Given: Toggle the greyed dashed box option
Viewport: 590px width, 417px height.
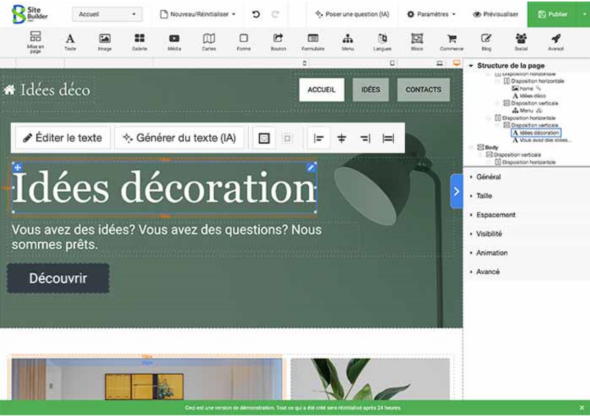Looking at the screenshot, I should tap(287, 138).
